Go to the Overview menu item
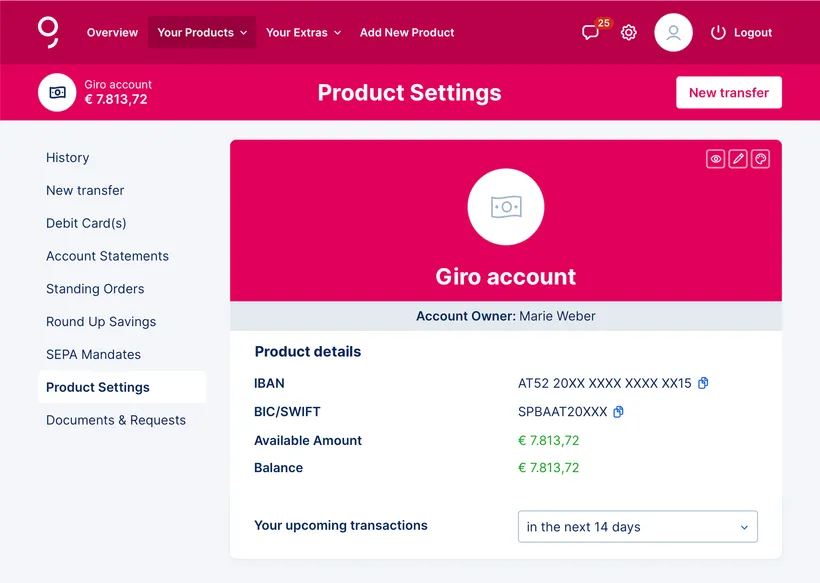Screen dimensions: 820x583 tap(112, 32)
